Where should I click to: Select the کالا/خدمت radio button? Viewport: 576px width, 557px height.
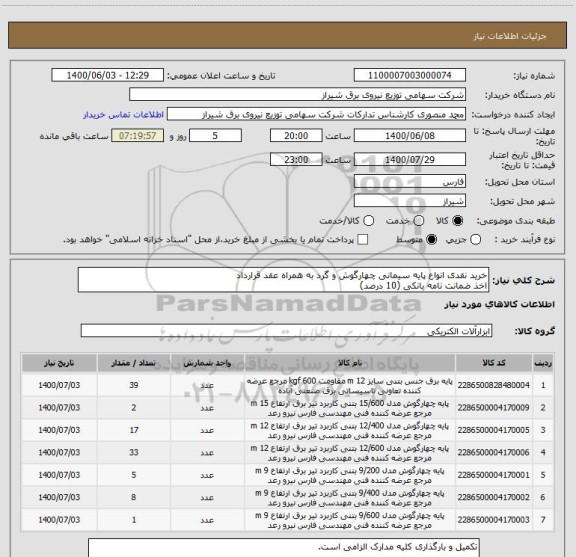pyautogui.click(x=368, y=221)
